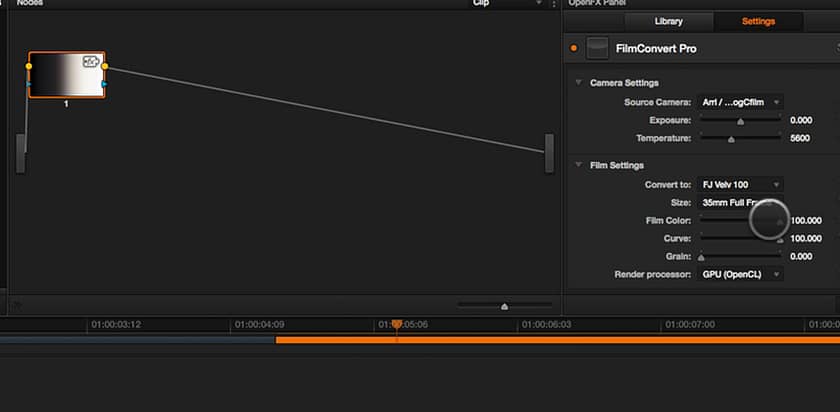
Task: Adjust the Exposure slider
Action: [740, 120]
